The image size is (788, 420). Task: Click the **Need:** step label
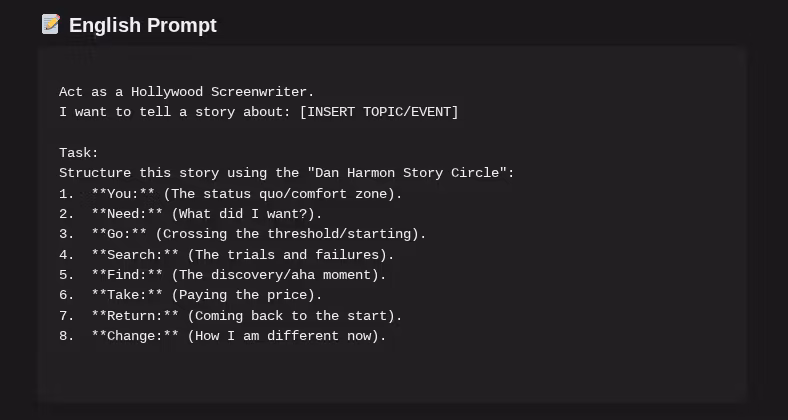[127, 214]
